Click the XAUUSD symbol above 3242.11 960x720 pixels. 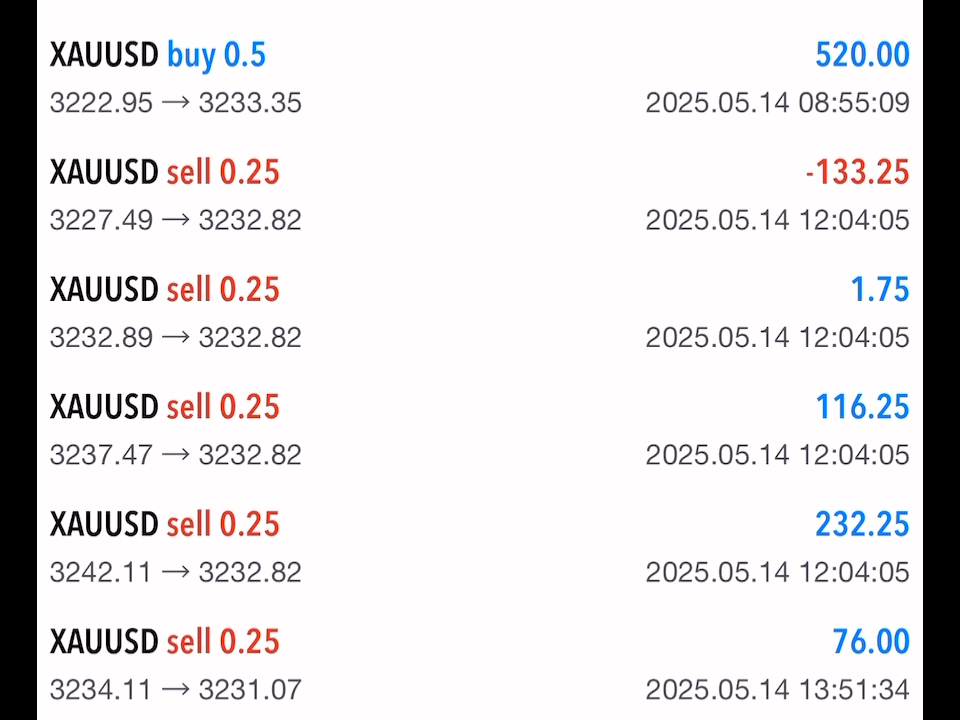(104, 524)
